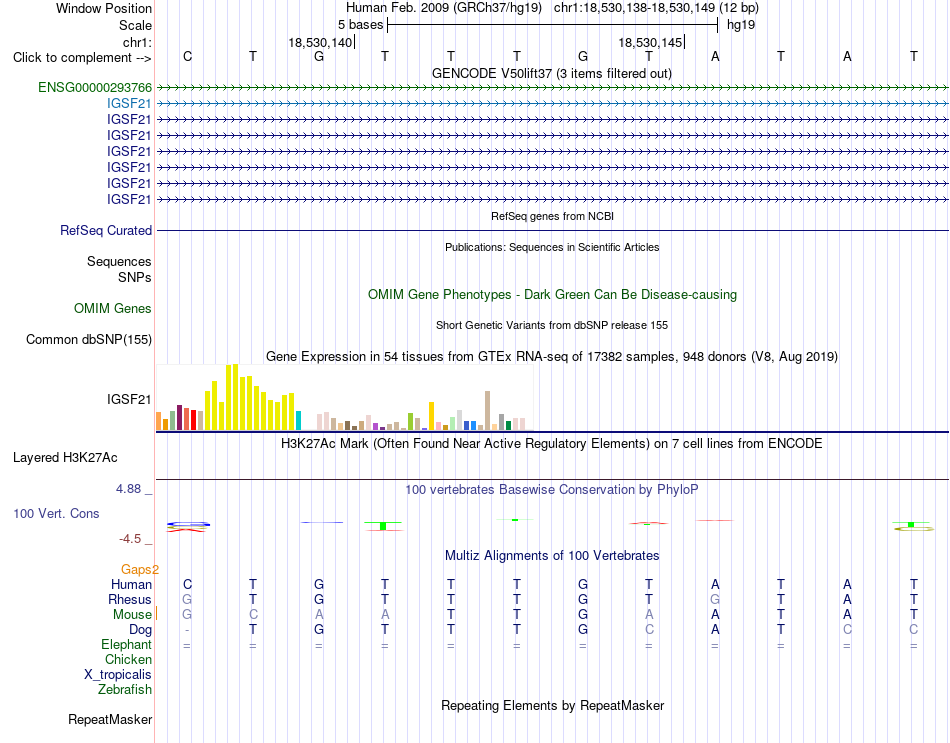Select the Rhesus species label
Screen dimensions: 950x743
coord(130,599)
